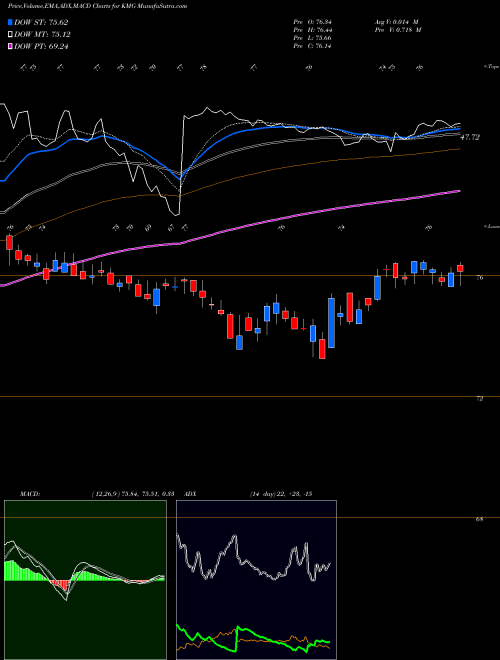This screenshot has height=660, width=500.
Task: Click the tall blue candlestick at the rally start
Action: (332, 323)
